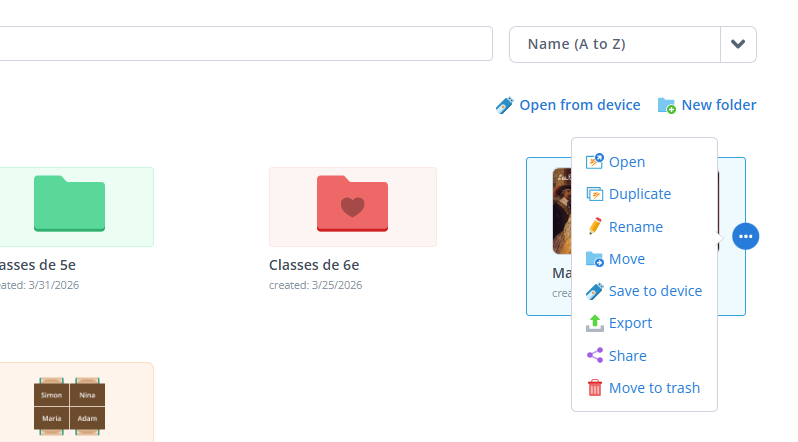Expand the sort order dropdown arrow
Image resolution: width=798 pixels, height=442 pixels.
(x=738, y=44)
